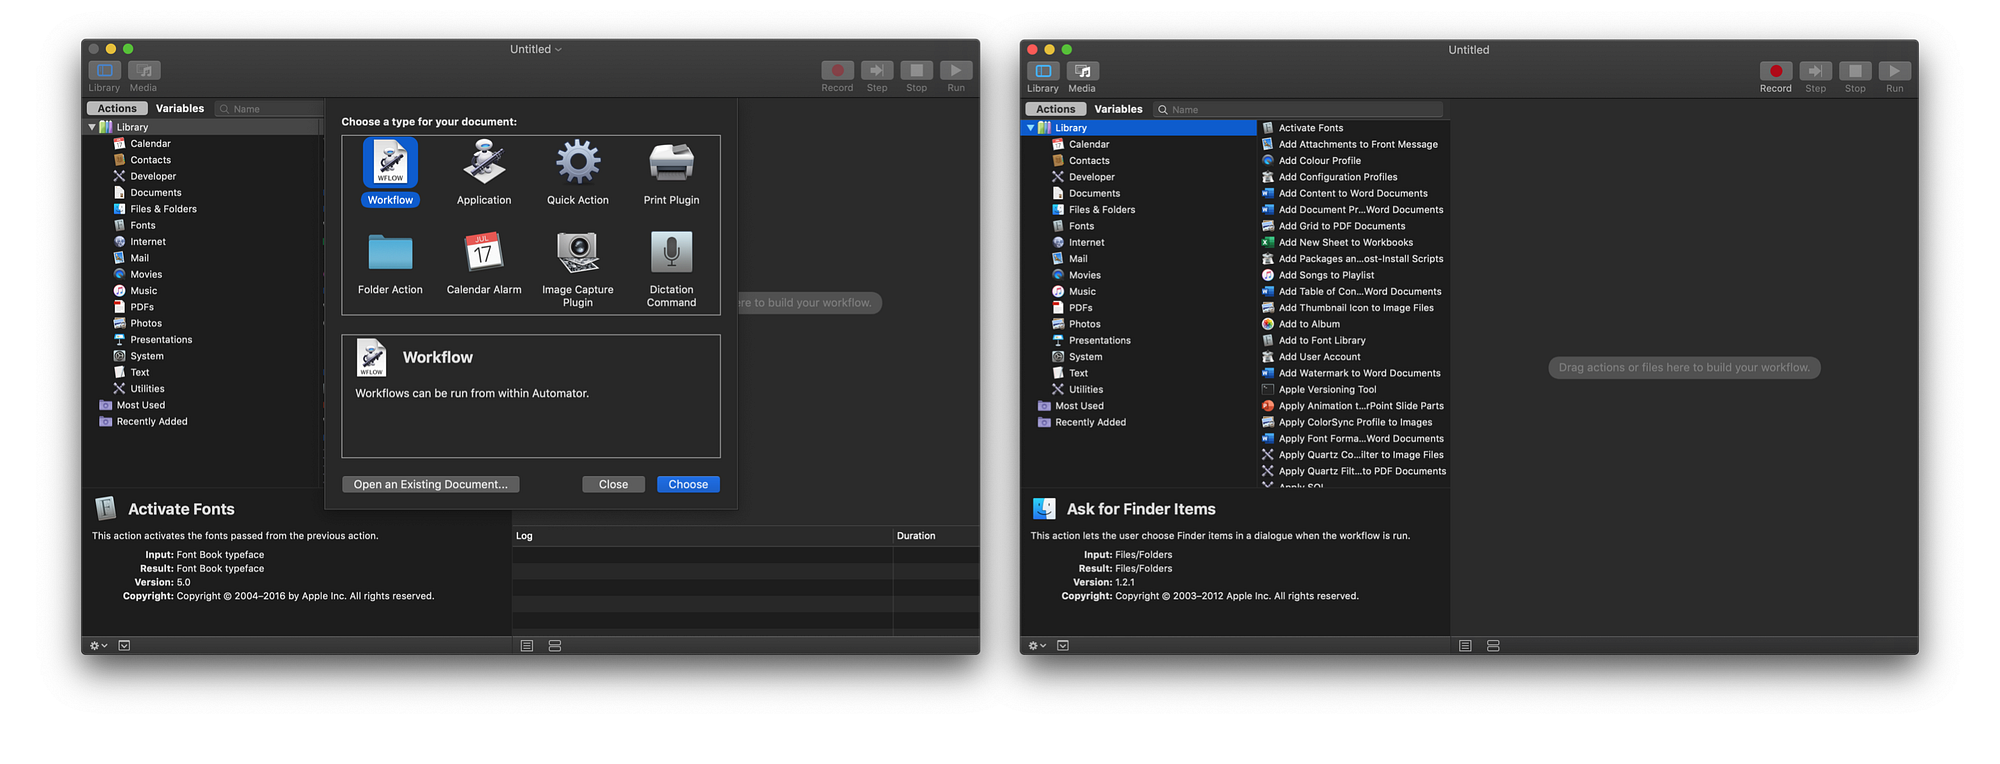2000x764 pixels.
Task: Click Run button in right window toolbar
Action: 1895,71
